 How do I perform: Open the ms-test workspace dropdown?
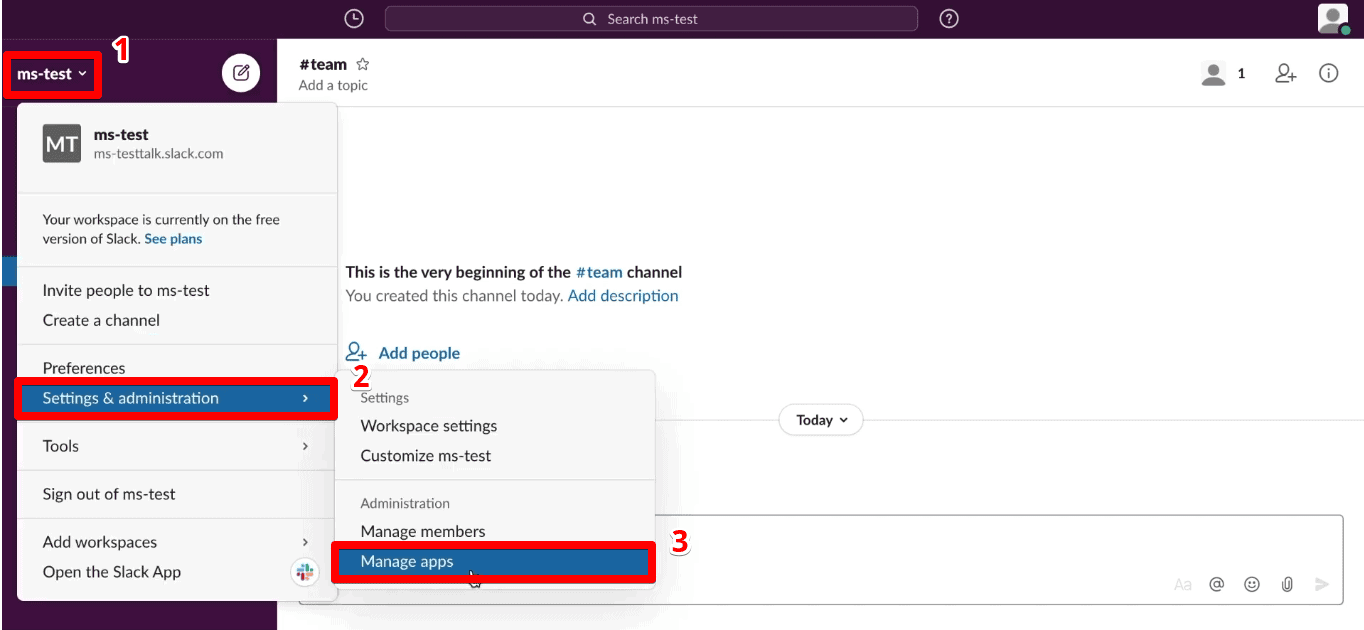(52, 73)
